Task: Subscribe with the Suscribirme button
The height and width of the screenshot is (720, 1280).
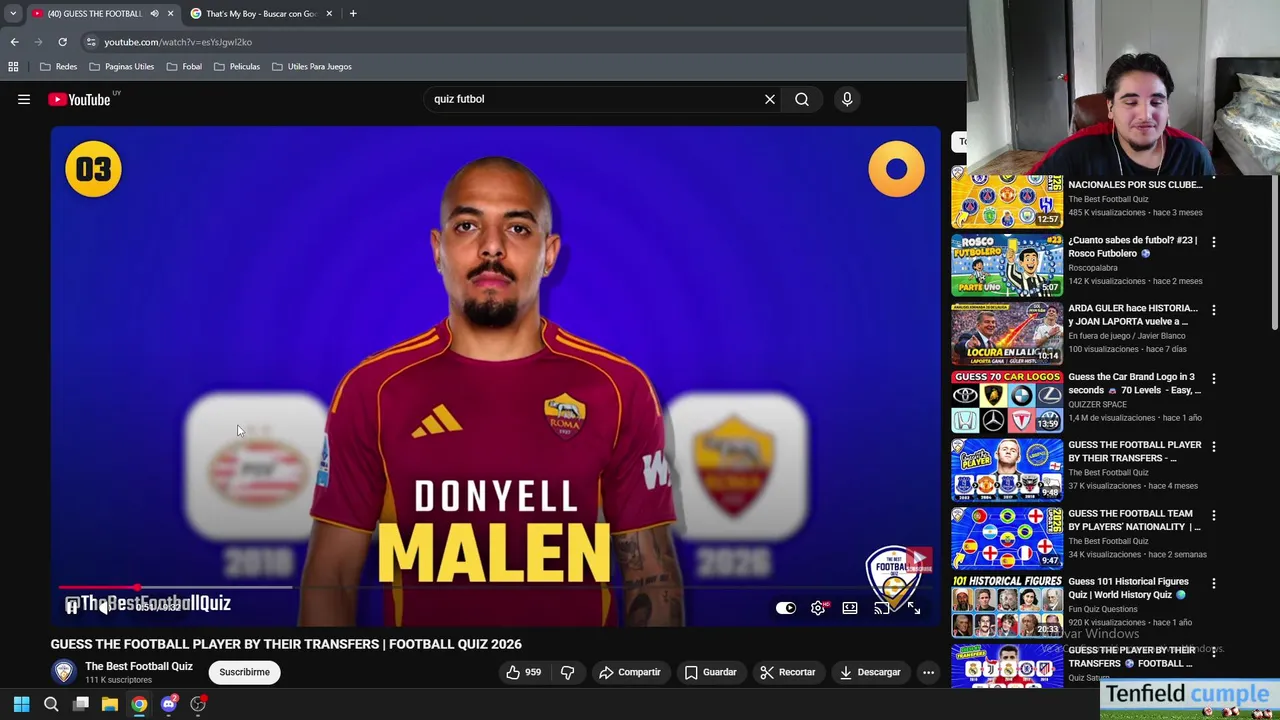Action: click(245, 672)
